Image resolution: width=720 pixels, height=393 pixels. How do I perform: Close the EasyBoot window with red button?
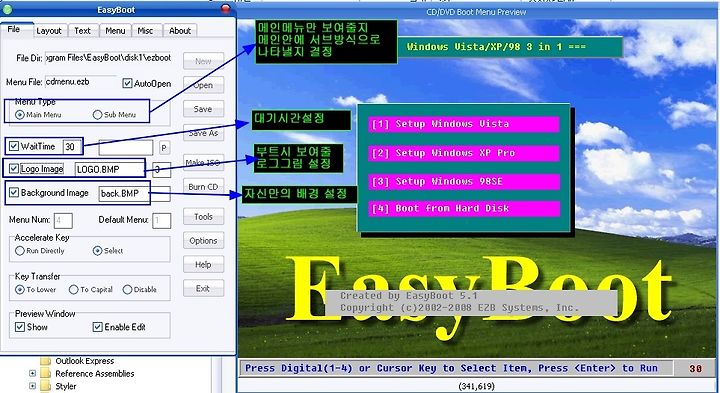[x=226, y=9]
